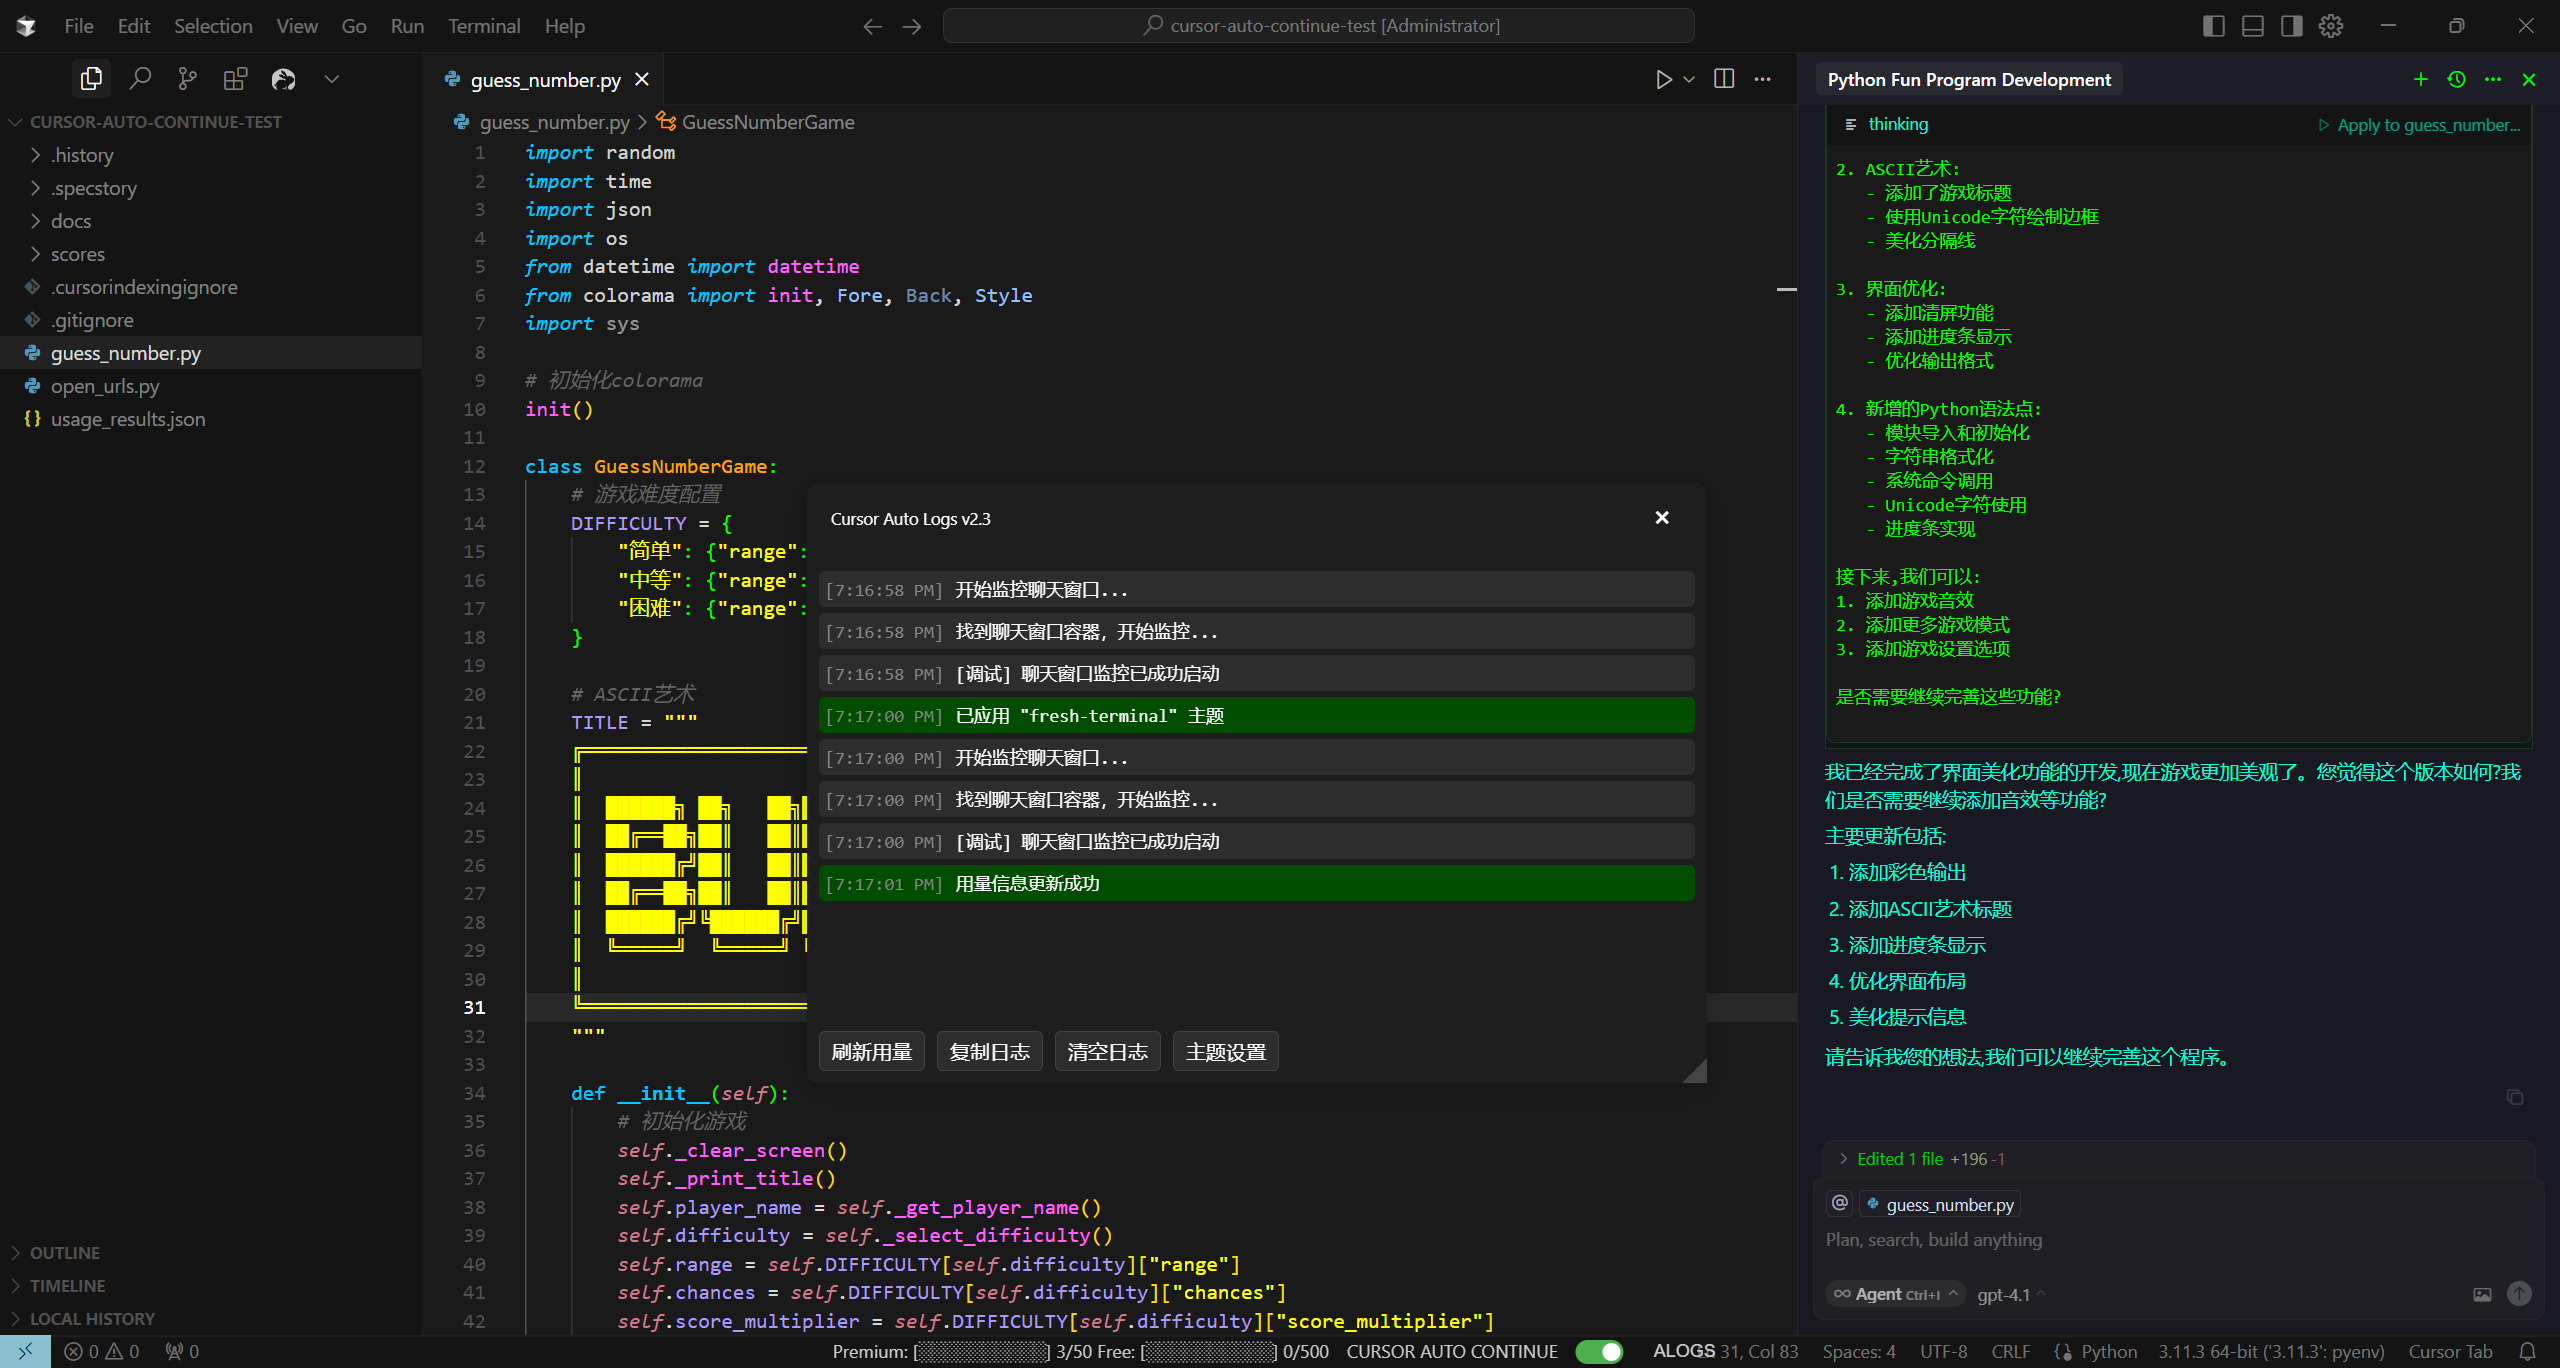Close the chat panel
Screen dimensions: 2560x1368
pyautogui.click(x=2529, y=79)
